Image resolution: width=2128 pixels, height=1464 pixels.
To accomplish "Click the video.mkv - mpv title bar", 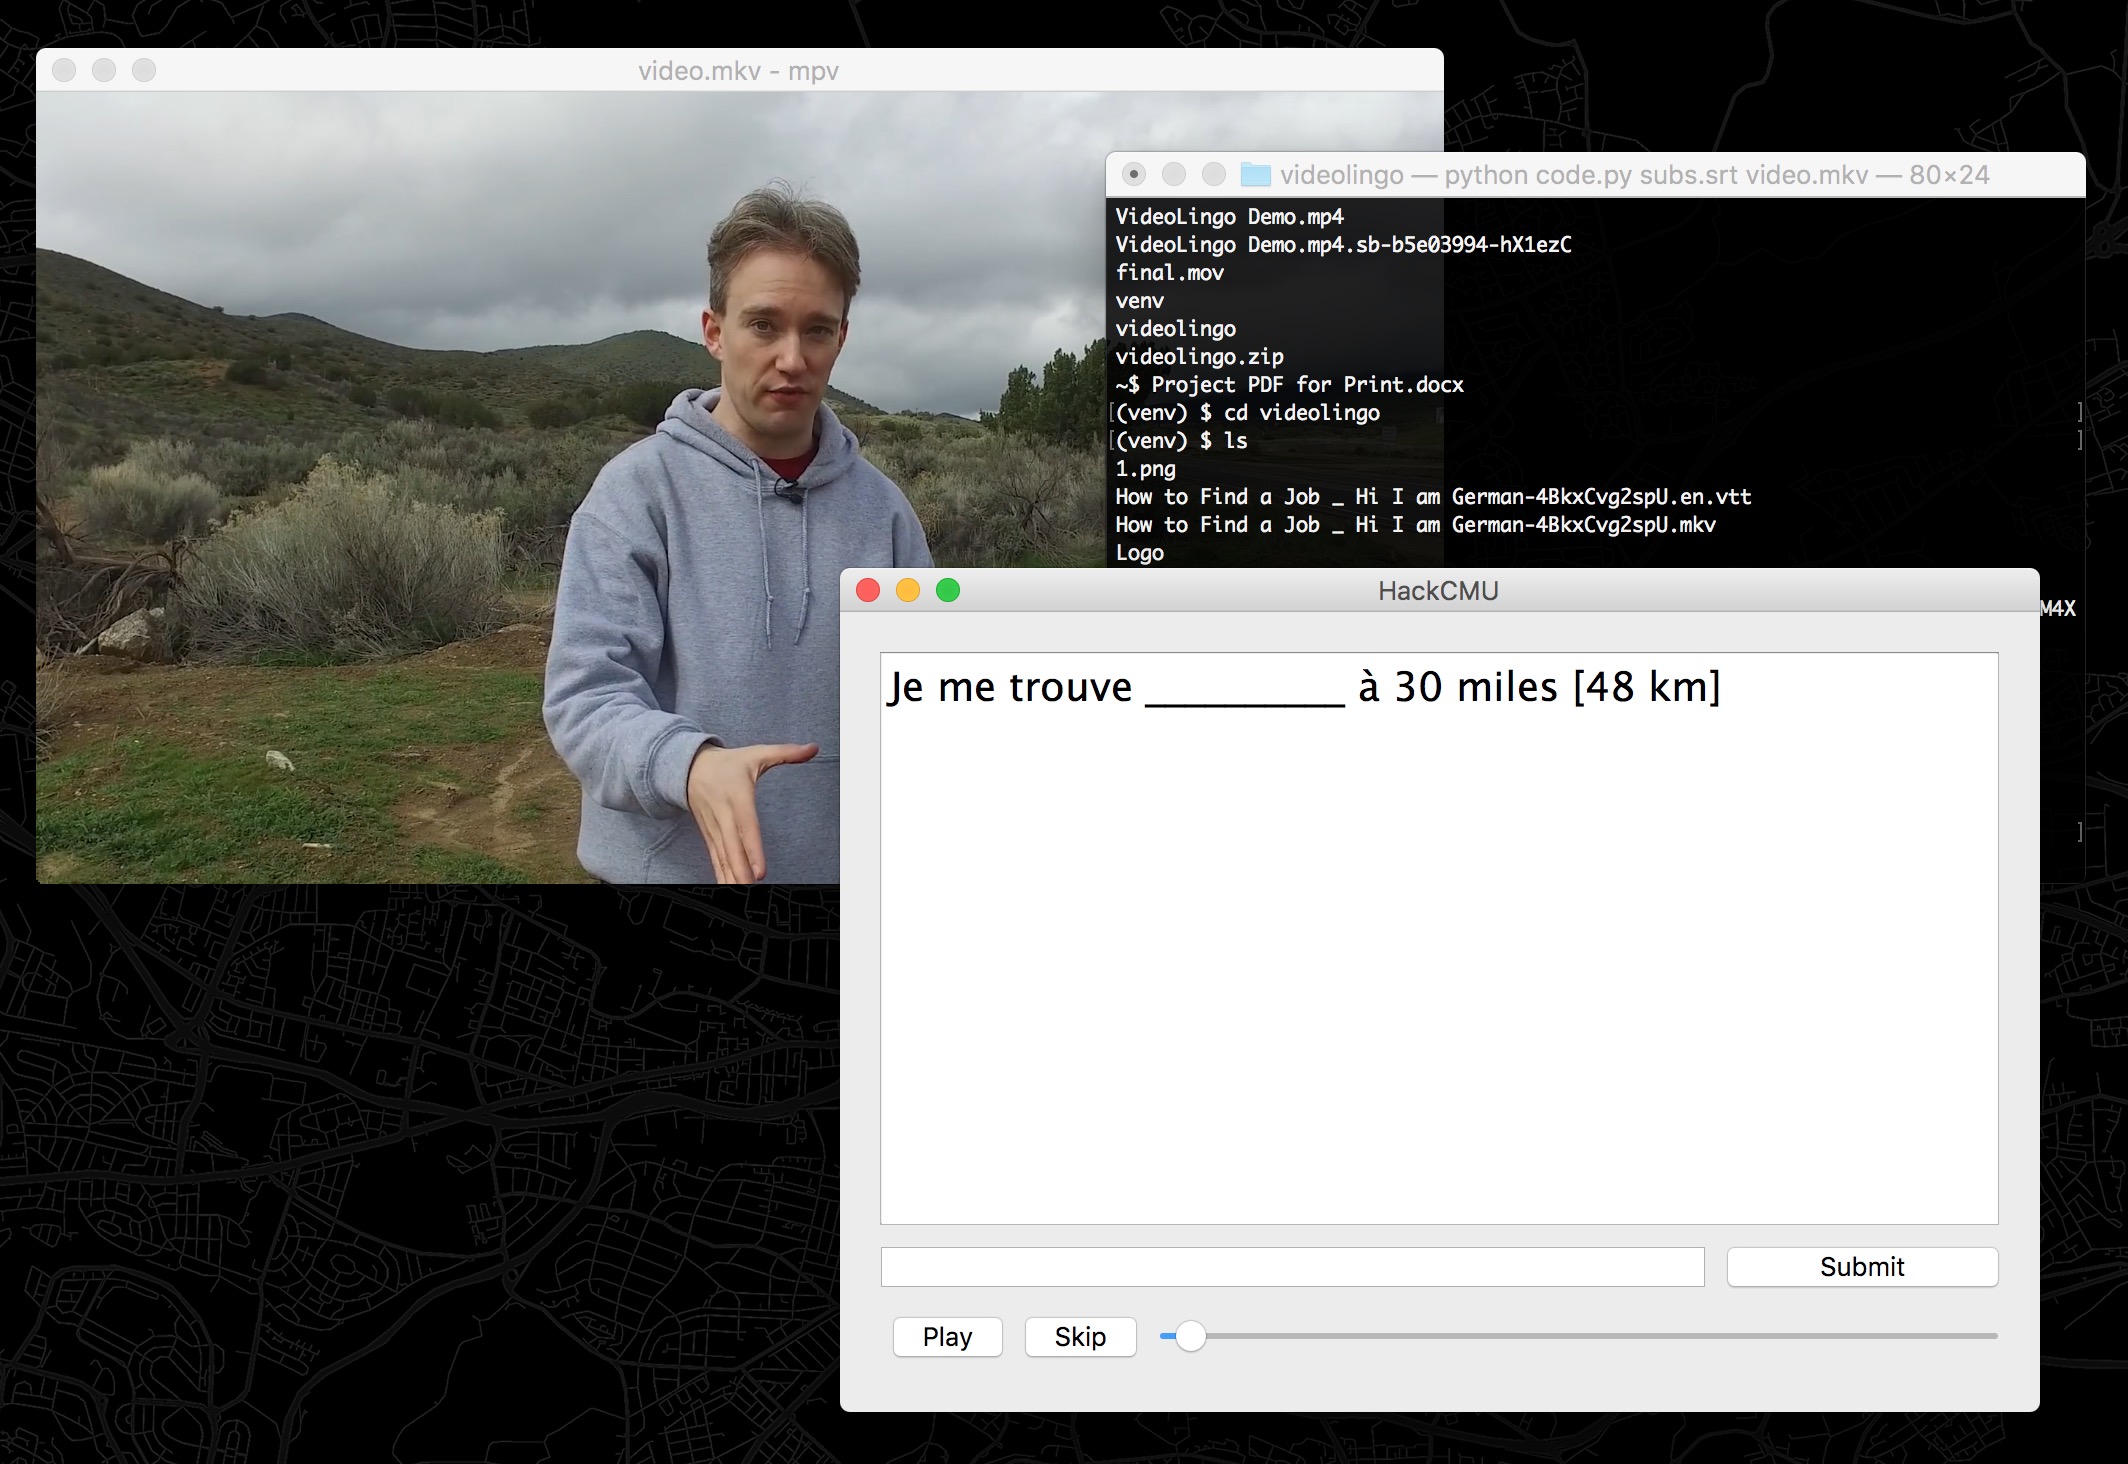I will coord(738,71).
